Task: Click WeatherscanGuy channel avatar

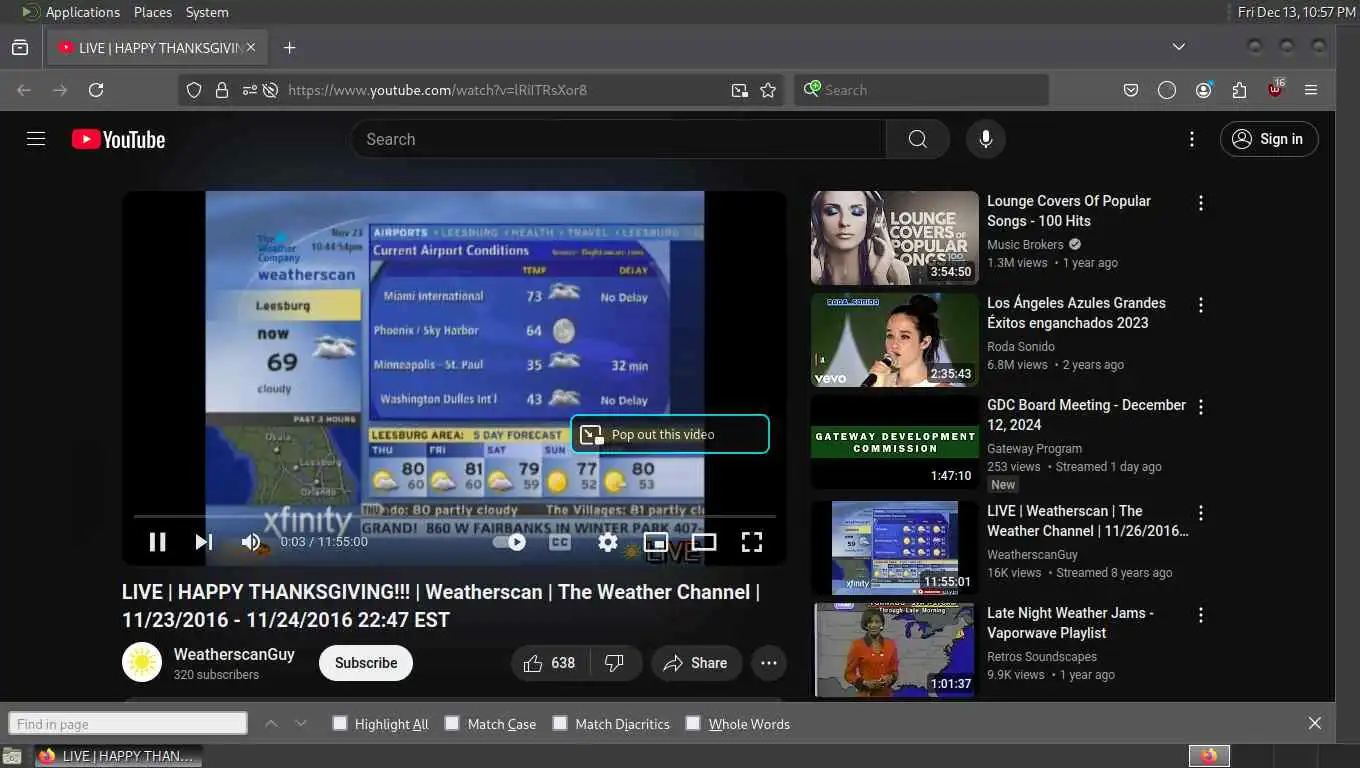Action: (x=142, y=662)
